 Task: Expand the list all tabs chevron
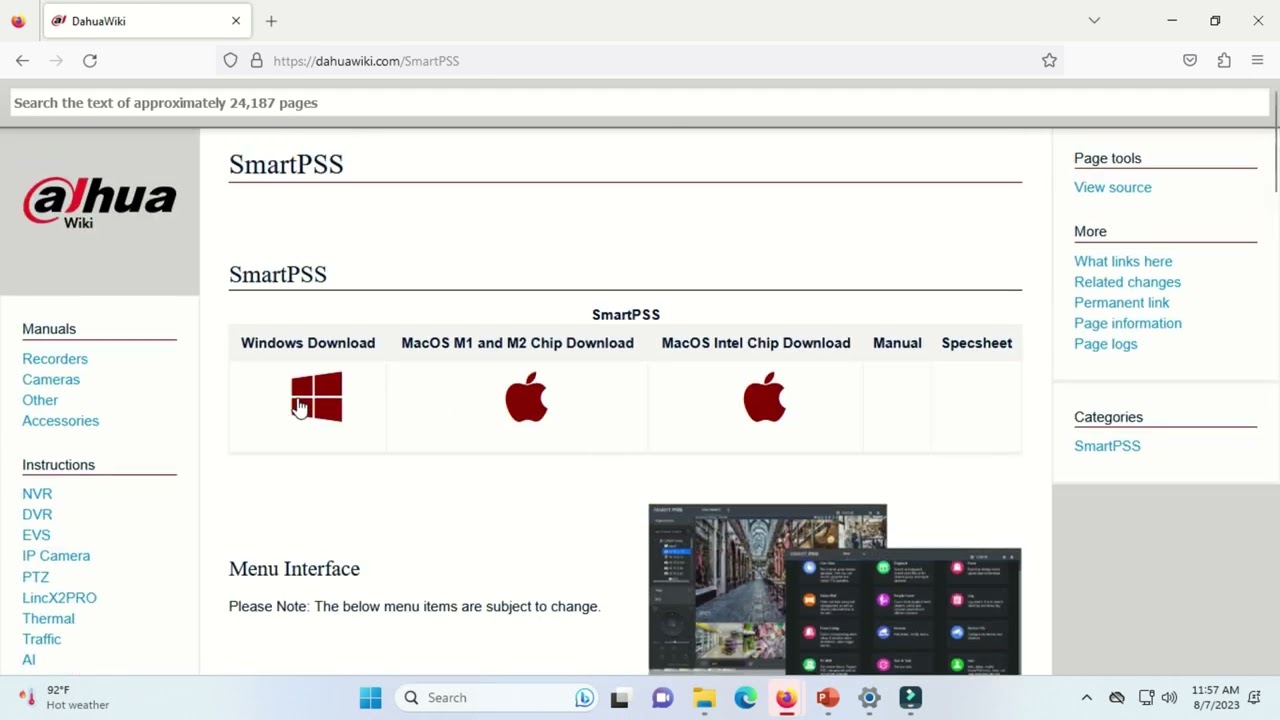pyautogui.click(x=1094, y=21)
